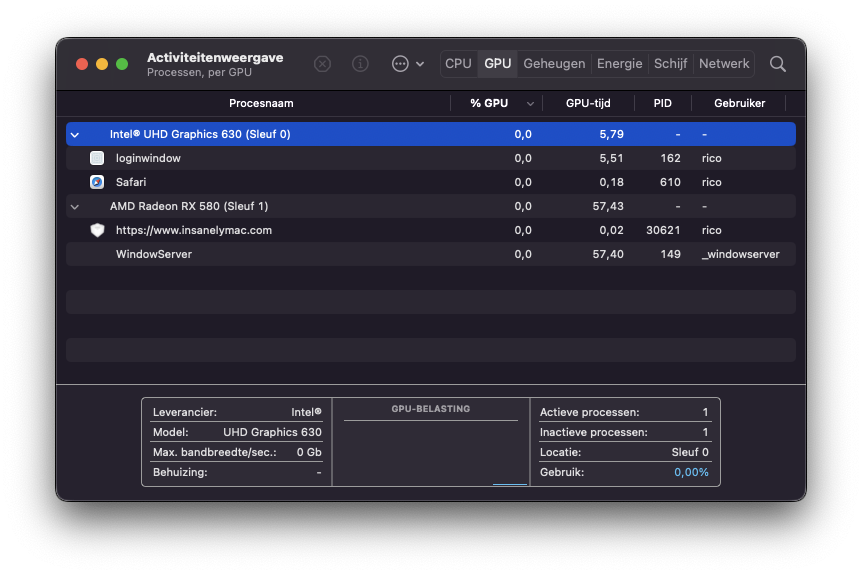Sort by the GPU-tijd column header
862x575 pixels.
click(x=588, y=103)
